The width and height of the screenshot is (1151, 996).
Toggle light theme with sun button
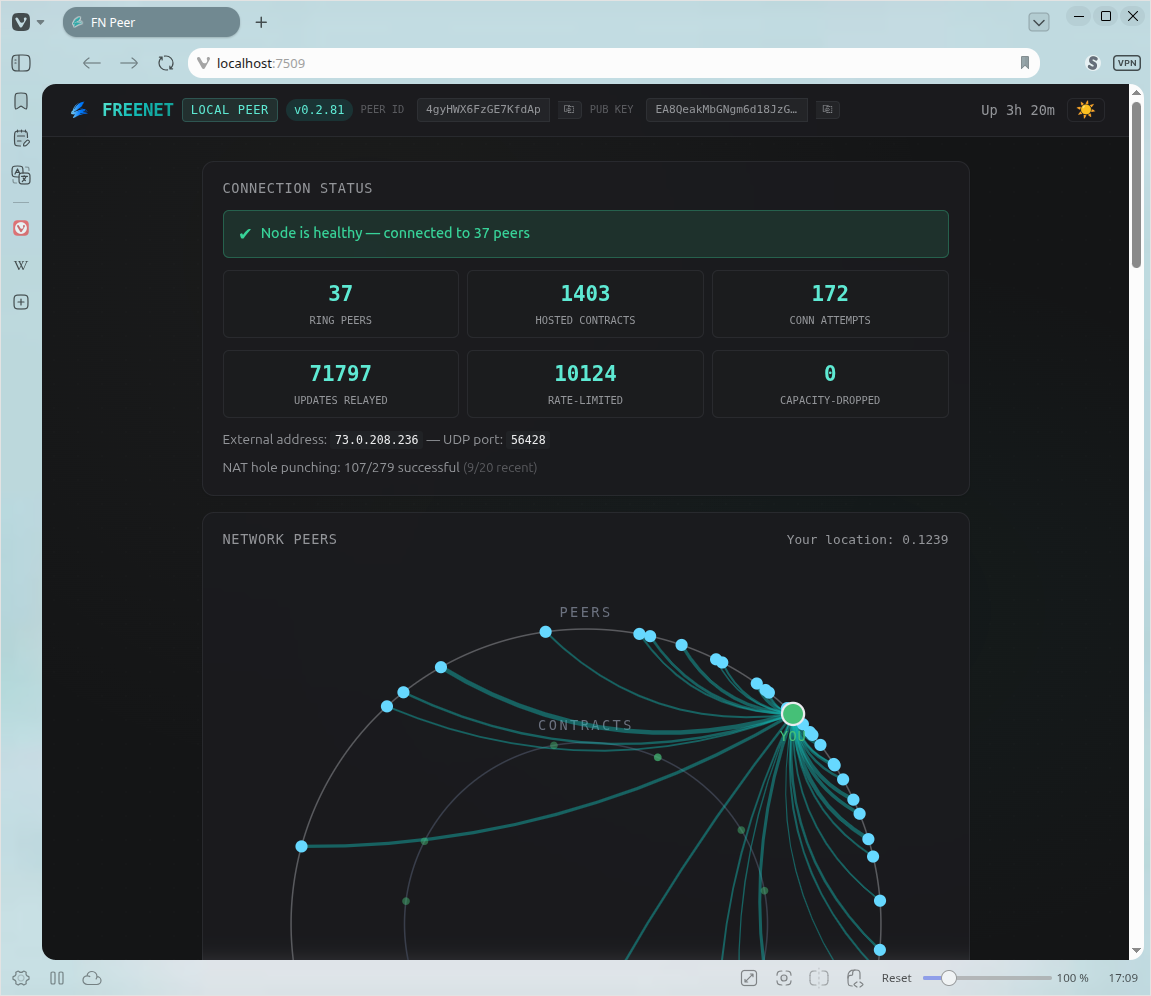coord(1086,110)
